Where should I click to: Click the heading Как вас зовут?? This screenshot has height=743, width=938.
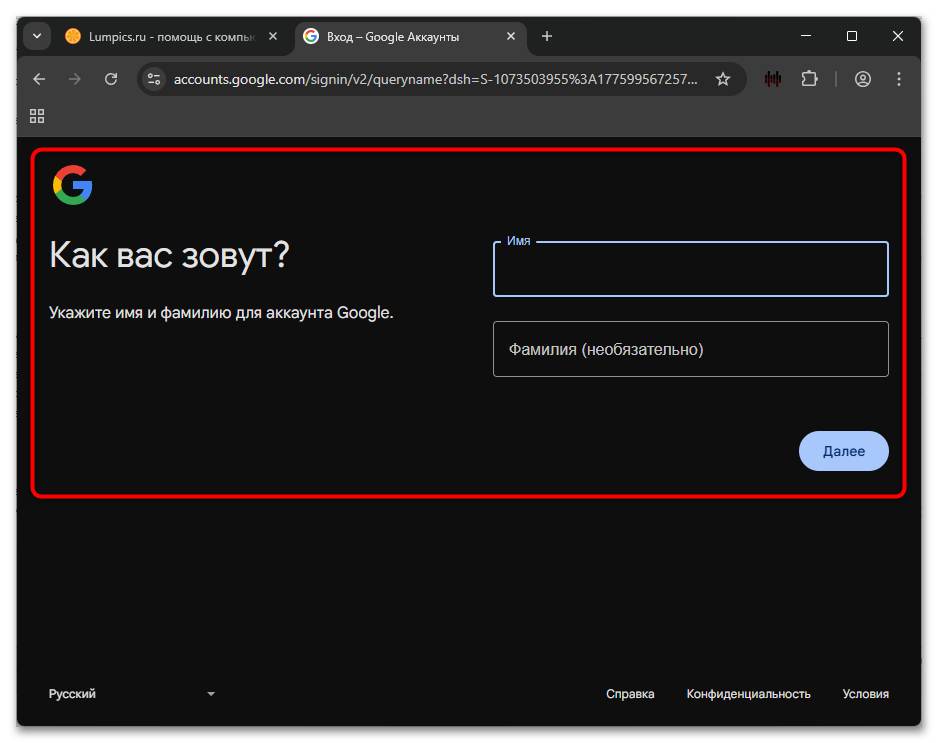tap(169, 255)
